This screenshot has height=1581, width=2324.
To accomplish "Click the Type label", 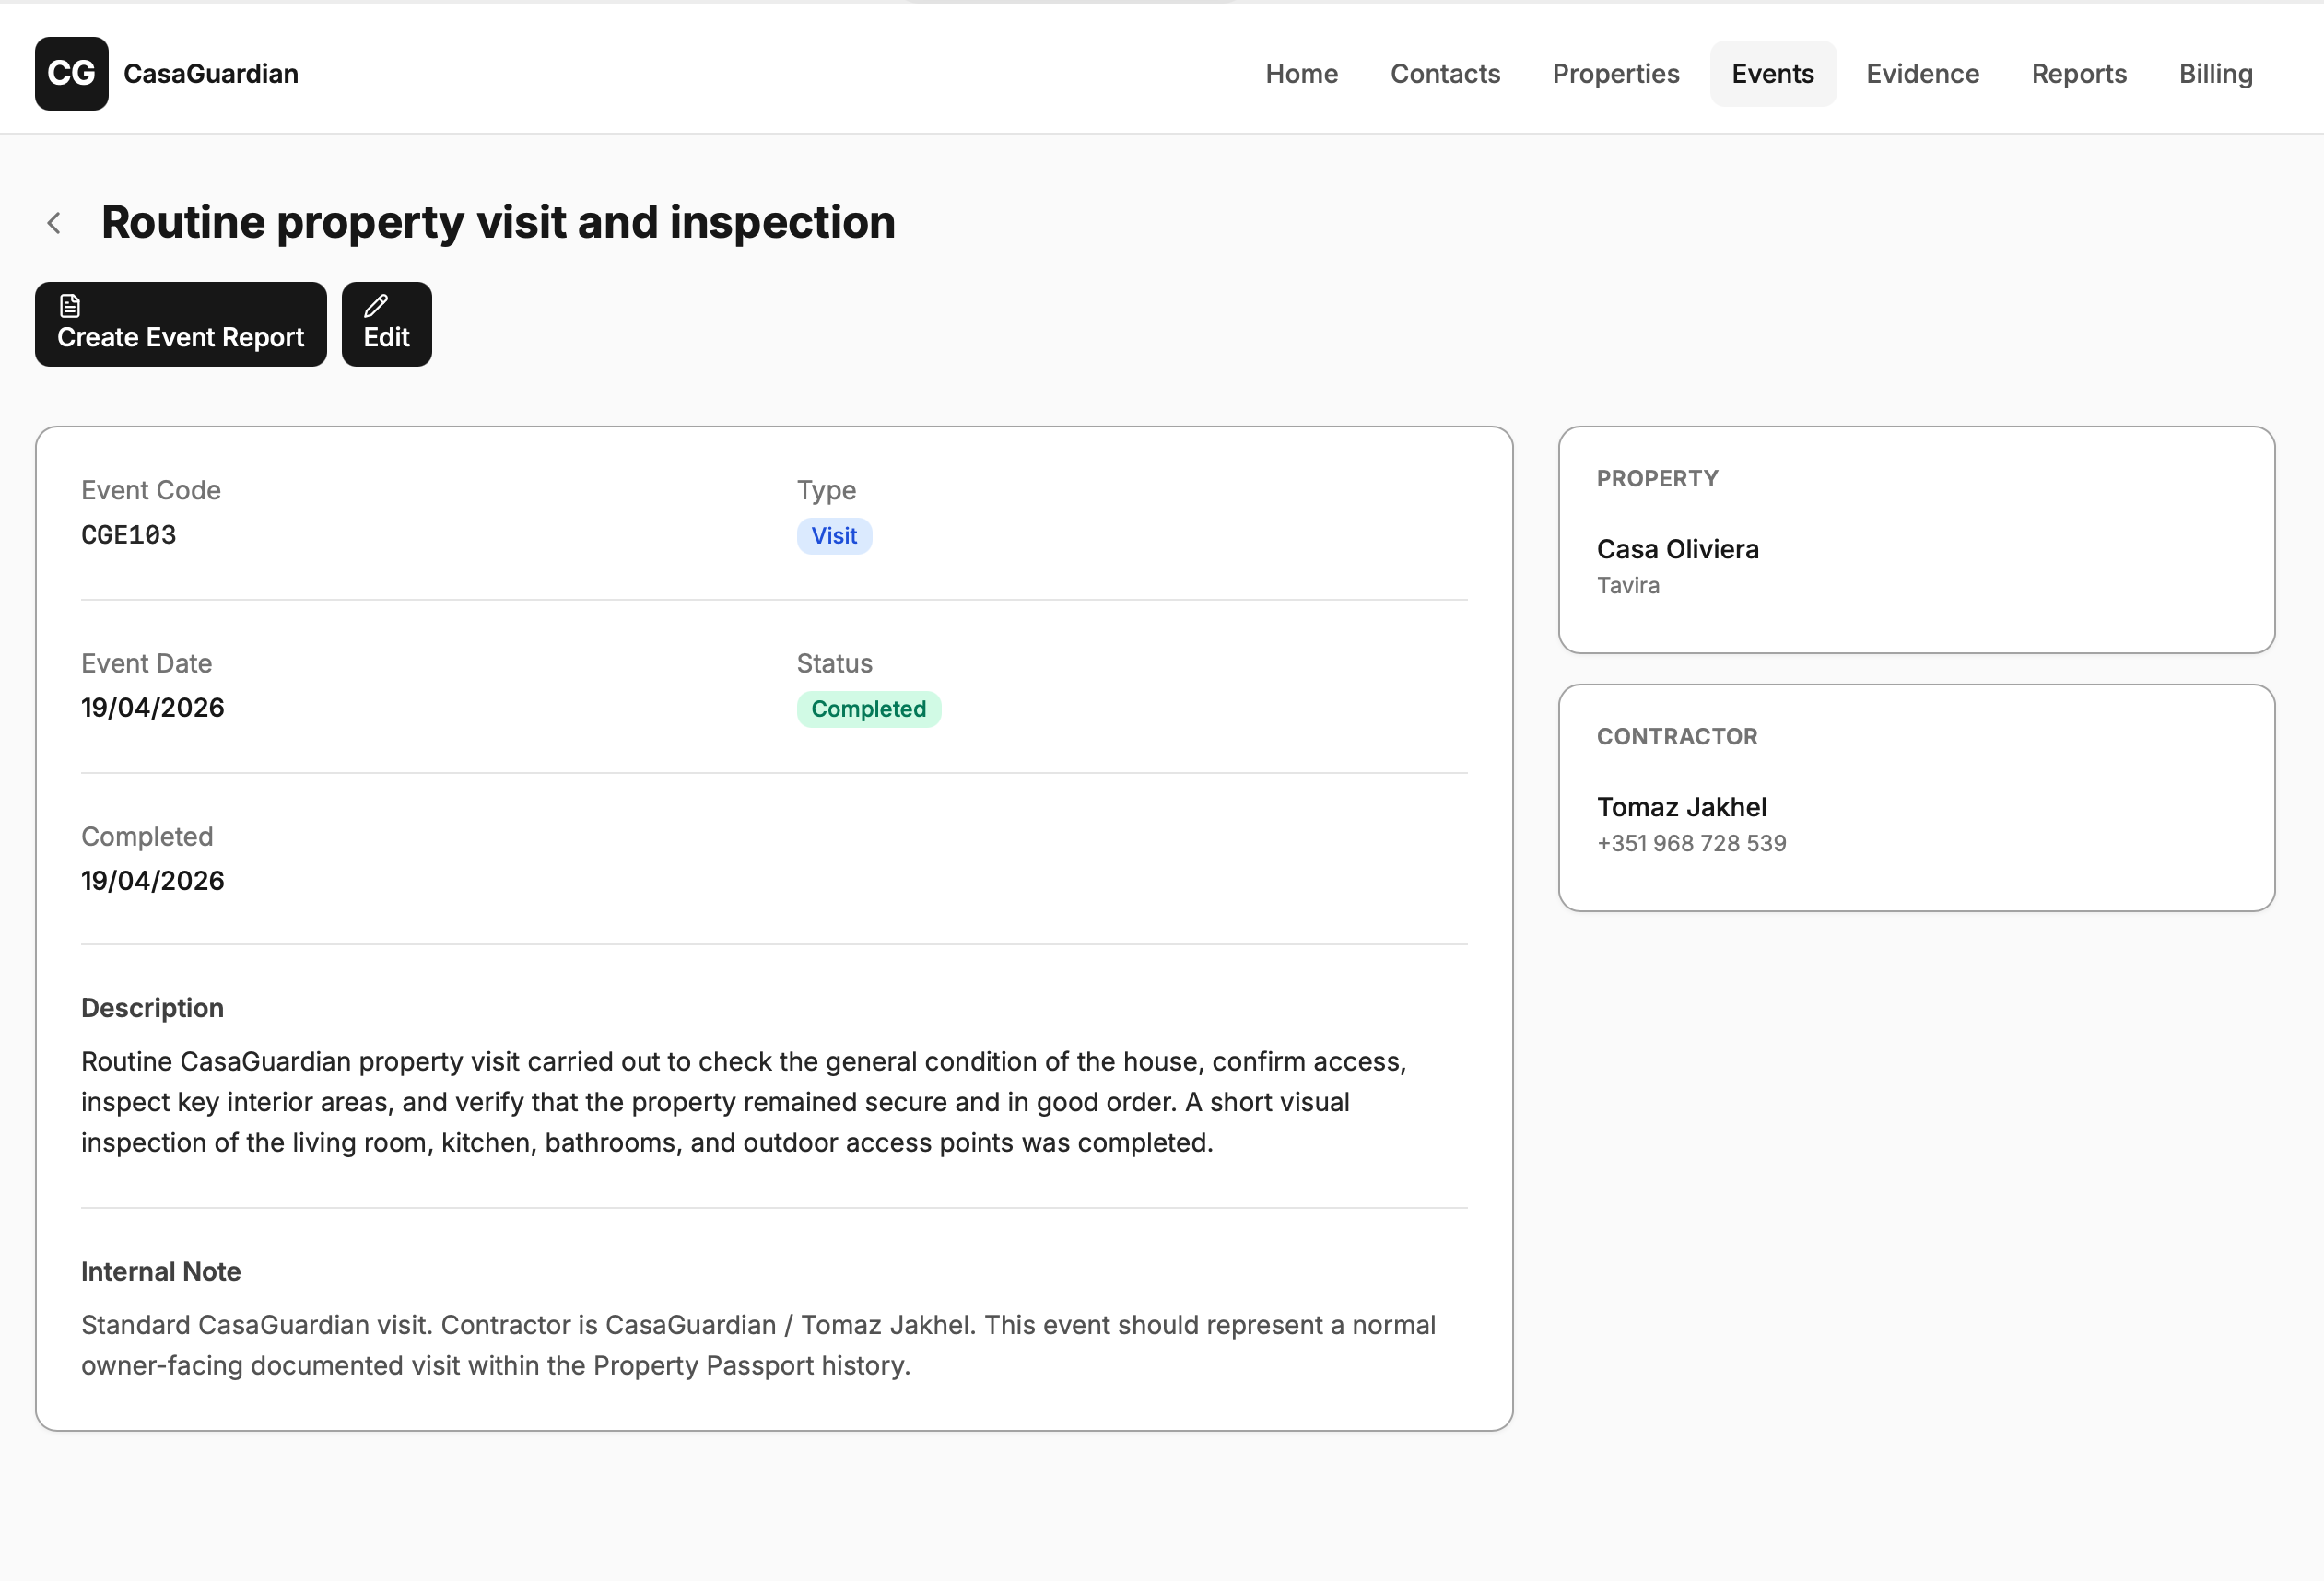I will (826, 490).
